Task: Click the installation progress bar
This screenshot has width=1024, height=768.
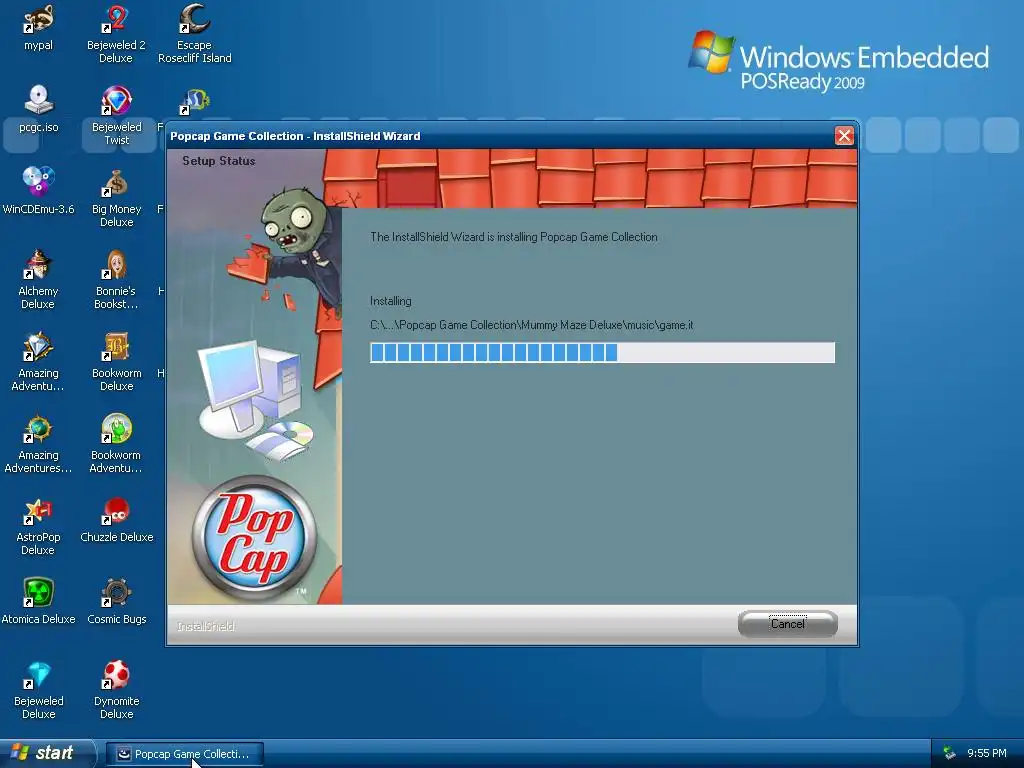Action: coord(602,353)
